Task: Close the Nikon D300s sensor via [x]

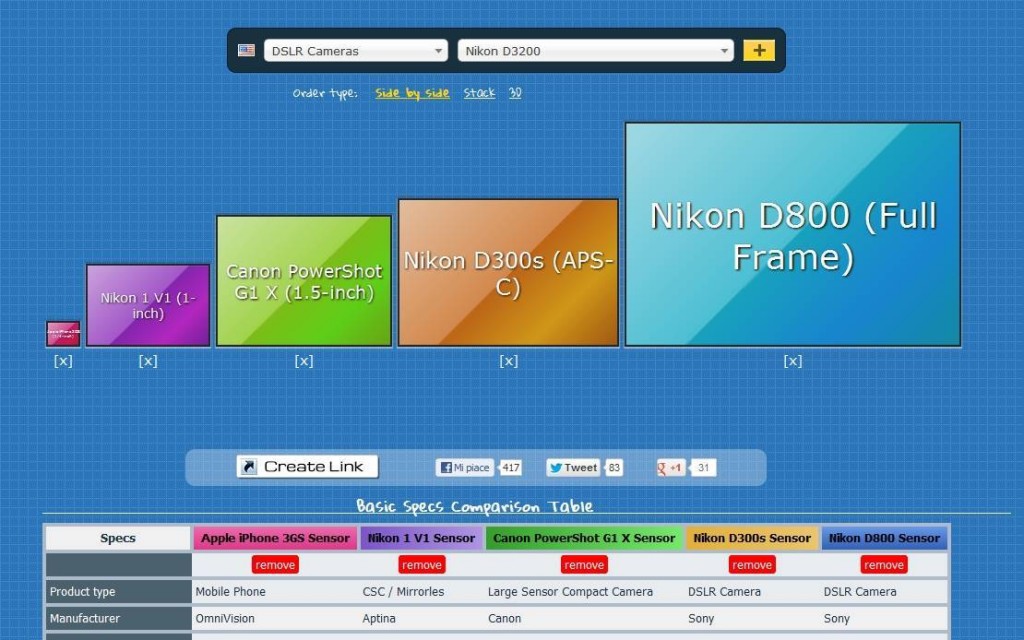Action: click(509, 361)
